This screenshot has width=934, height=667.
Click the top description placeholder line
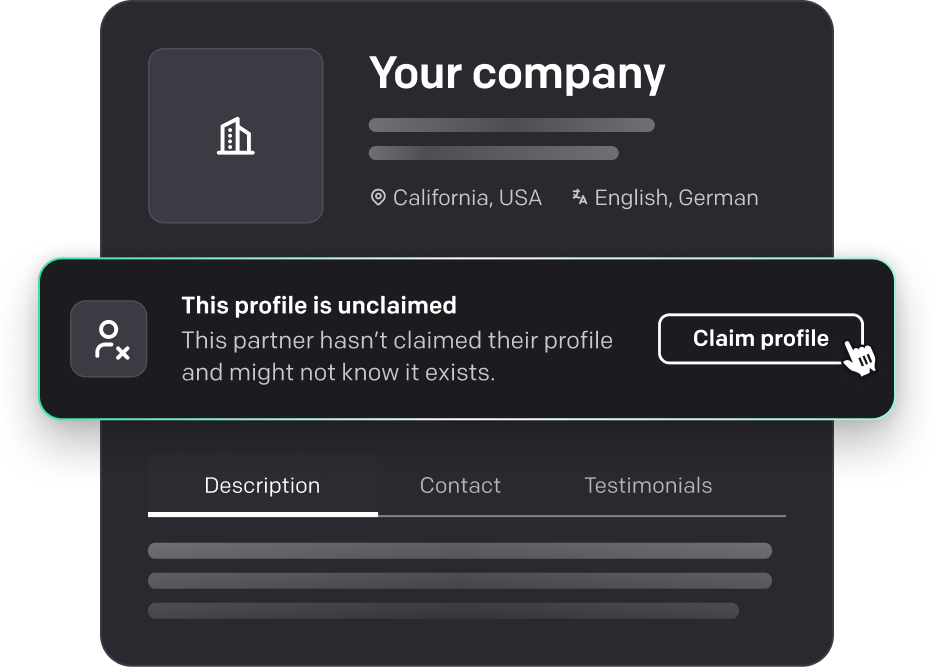[460, 551]
